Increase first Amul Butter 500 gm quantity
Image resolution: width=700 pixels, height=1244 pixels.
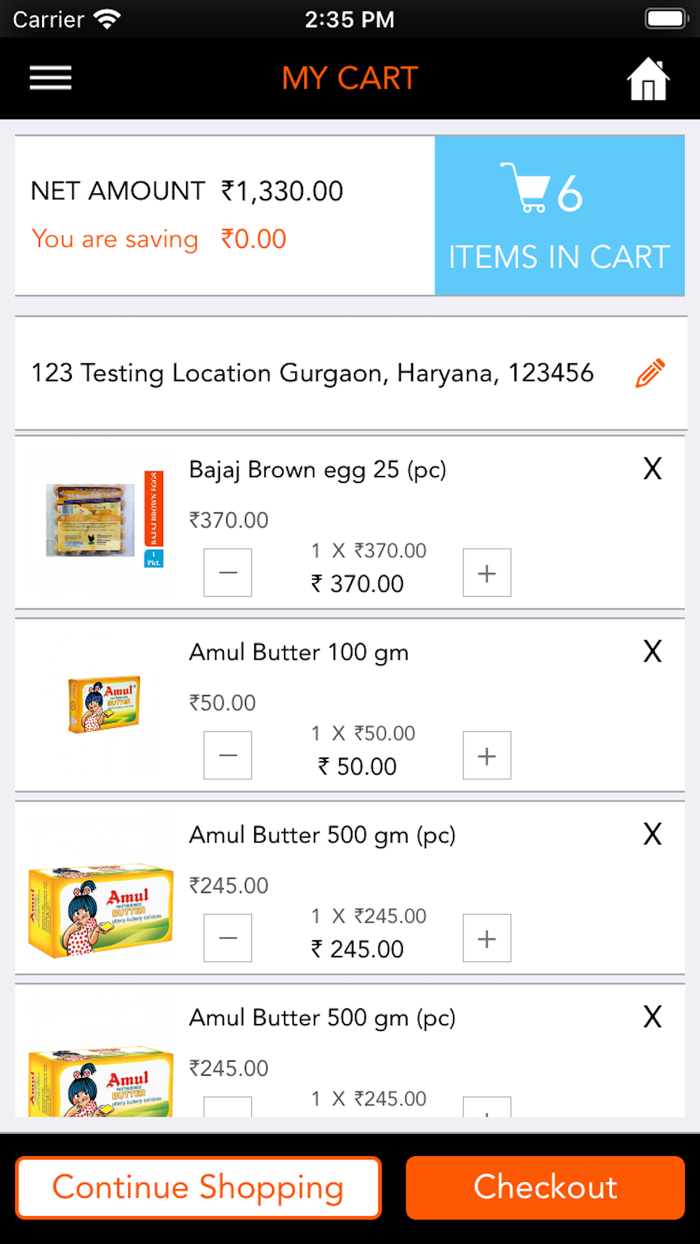(x=487, y=938)
